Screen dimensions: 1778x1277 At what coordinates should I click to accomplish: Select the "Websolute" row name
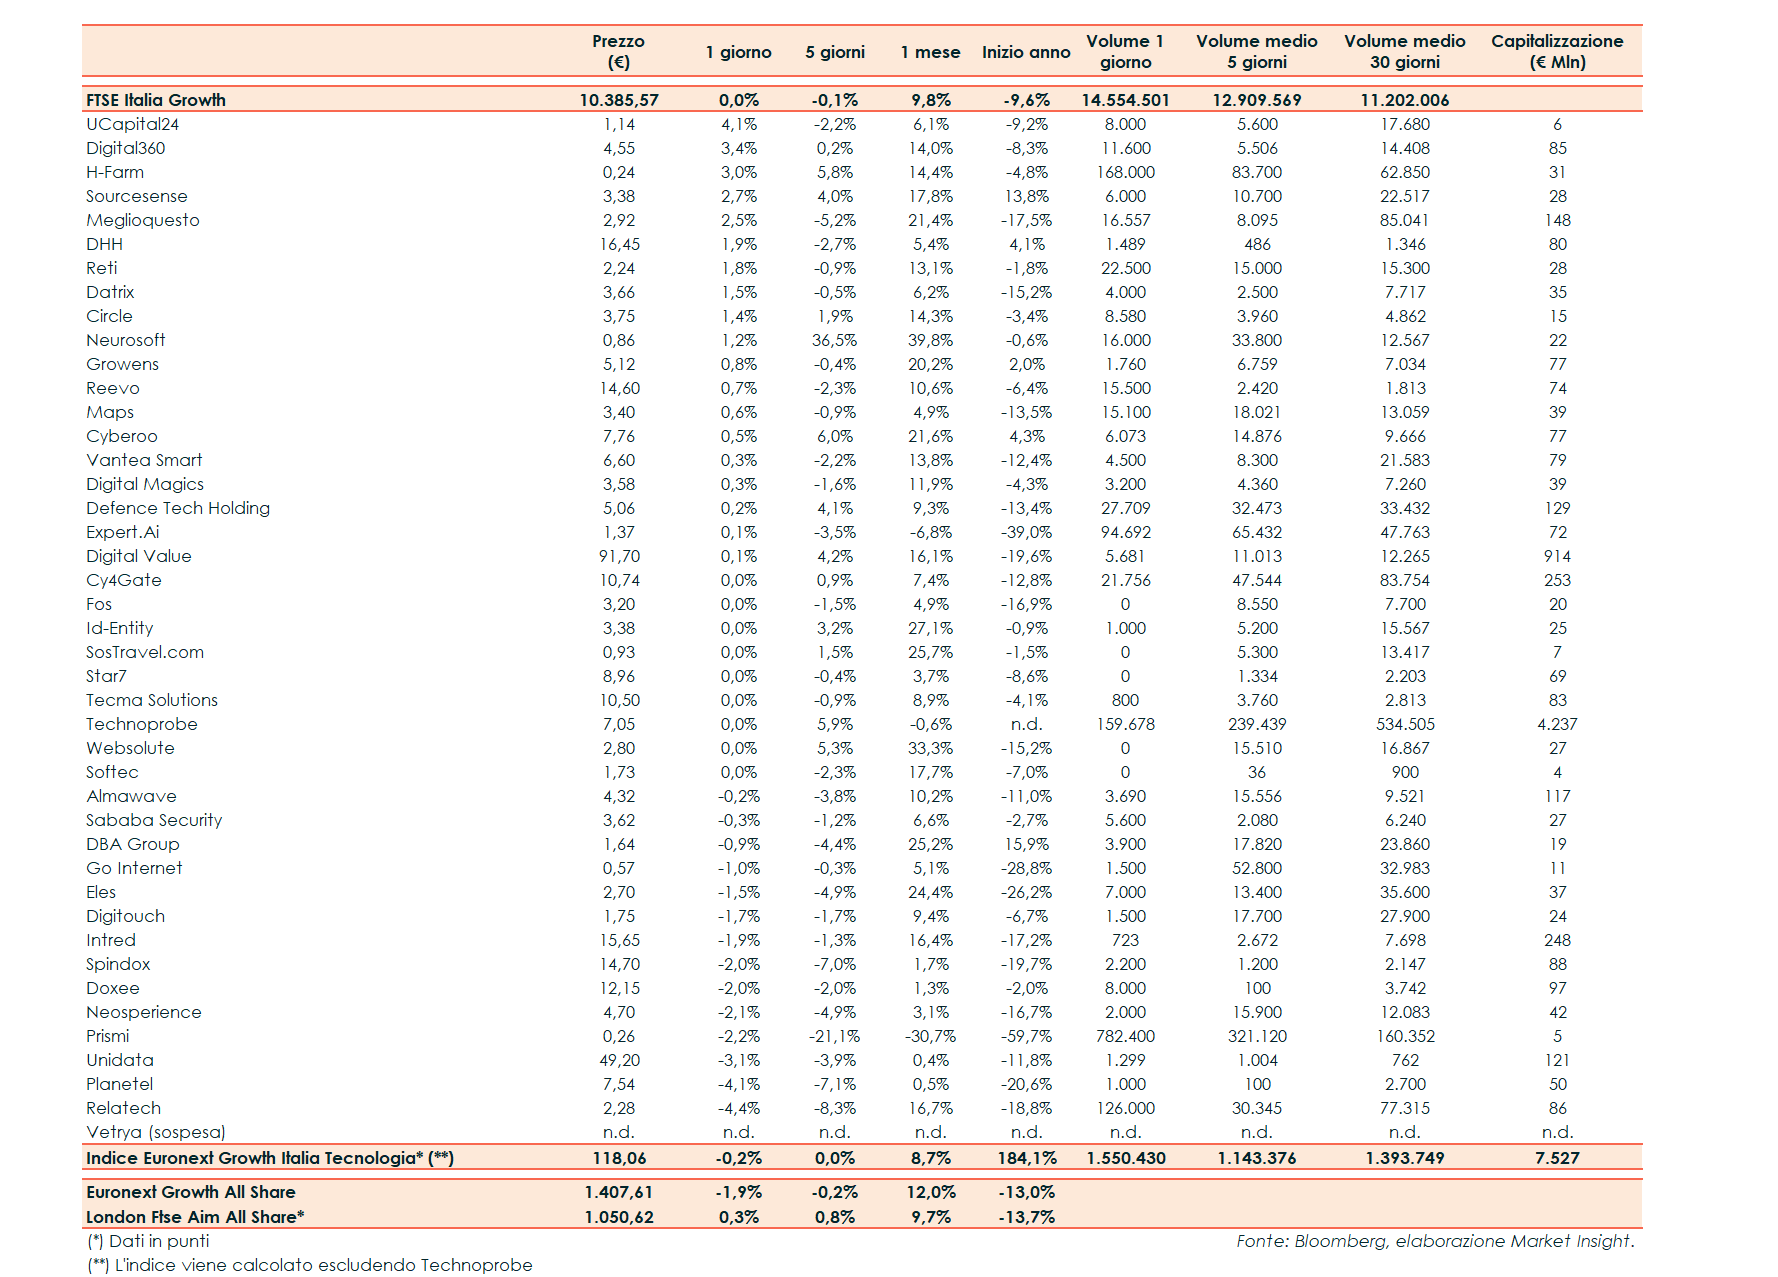coord(130,748)
